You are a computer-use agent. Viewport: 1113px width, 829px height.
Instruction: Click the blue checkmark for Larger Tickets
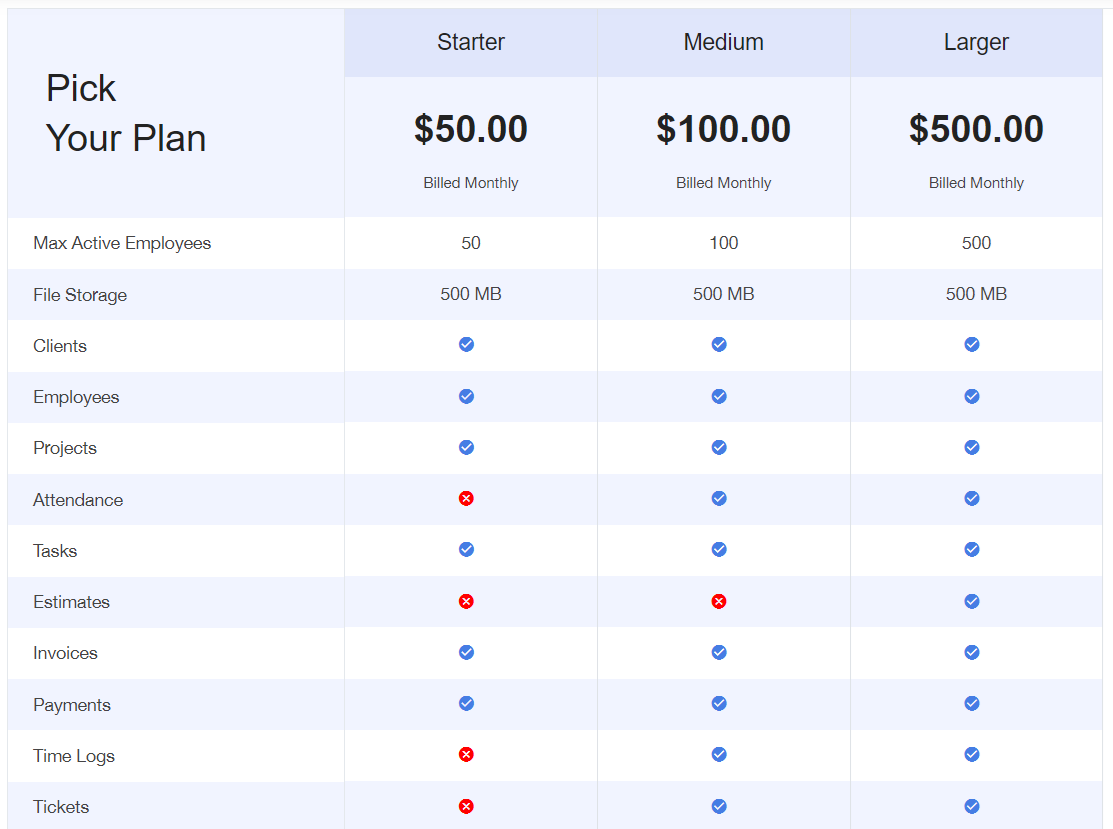coord(972,806)
